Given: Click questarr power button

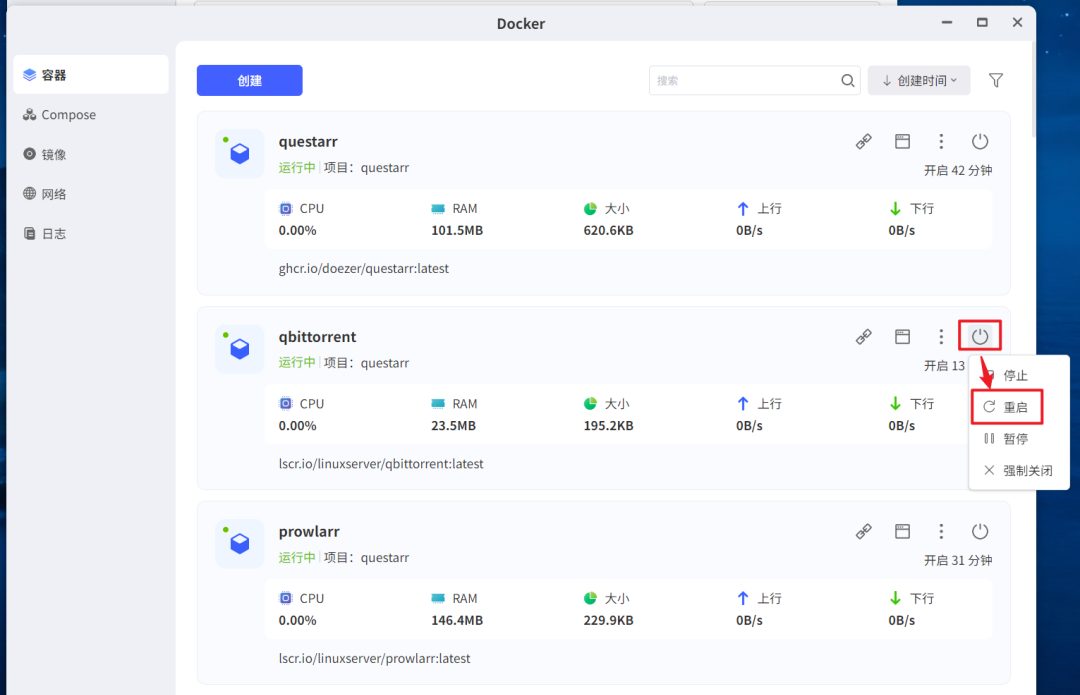Looking at the screenshot, I should [979, 141].
